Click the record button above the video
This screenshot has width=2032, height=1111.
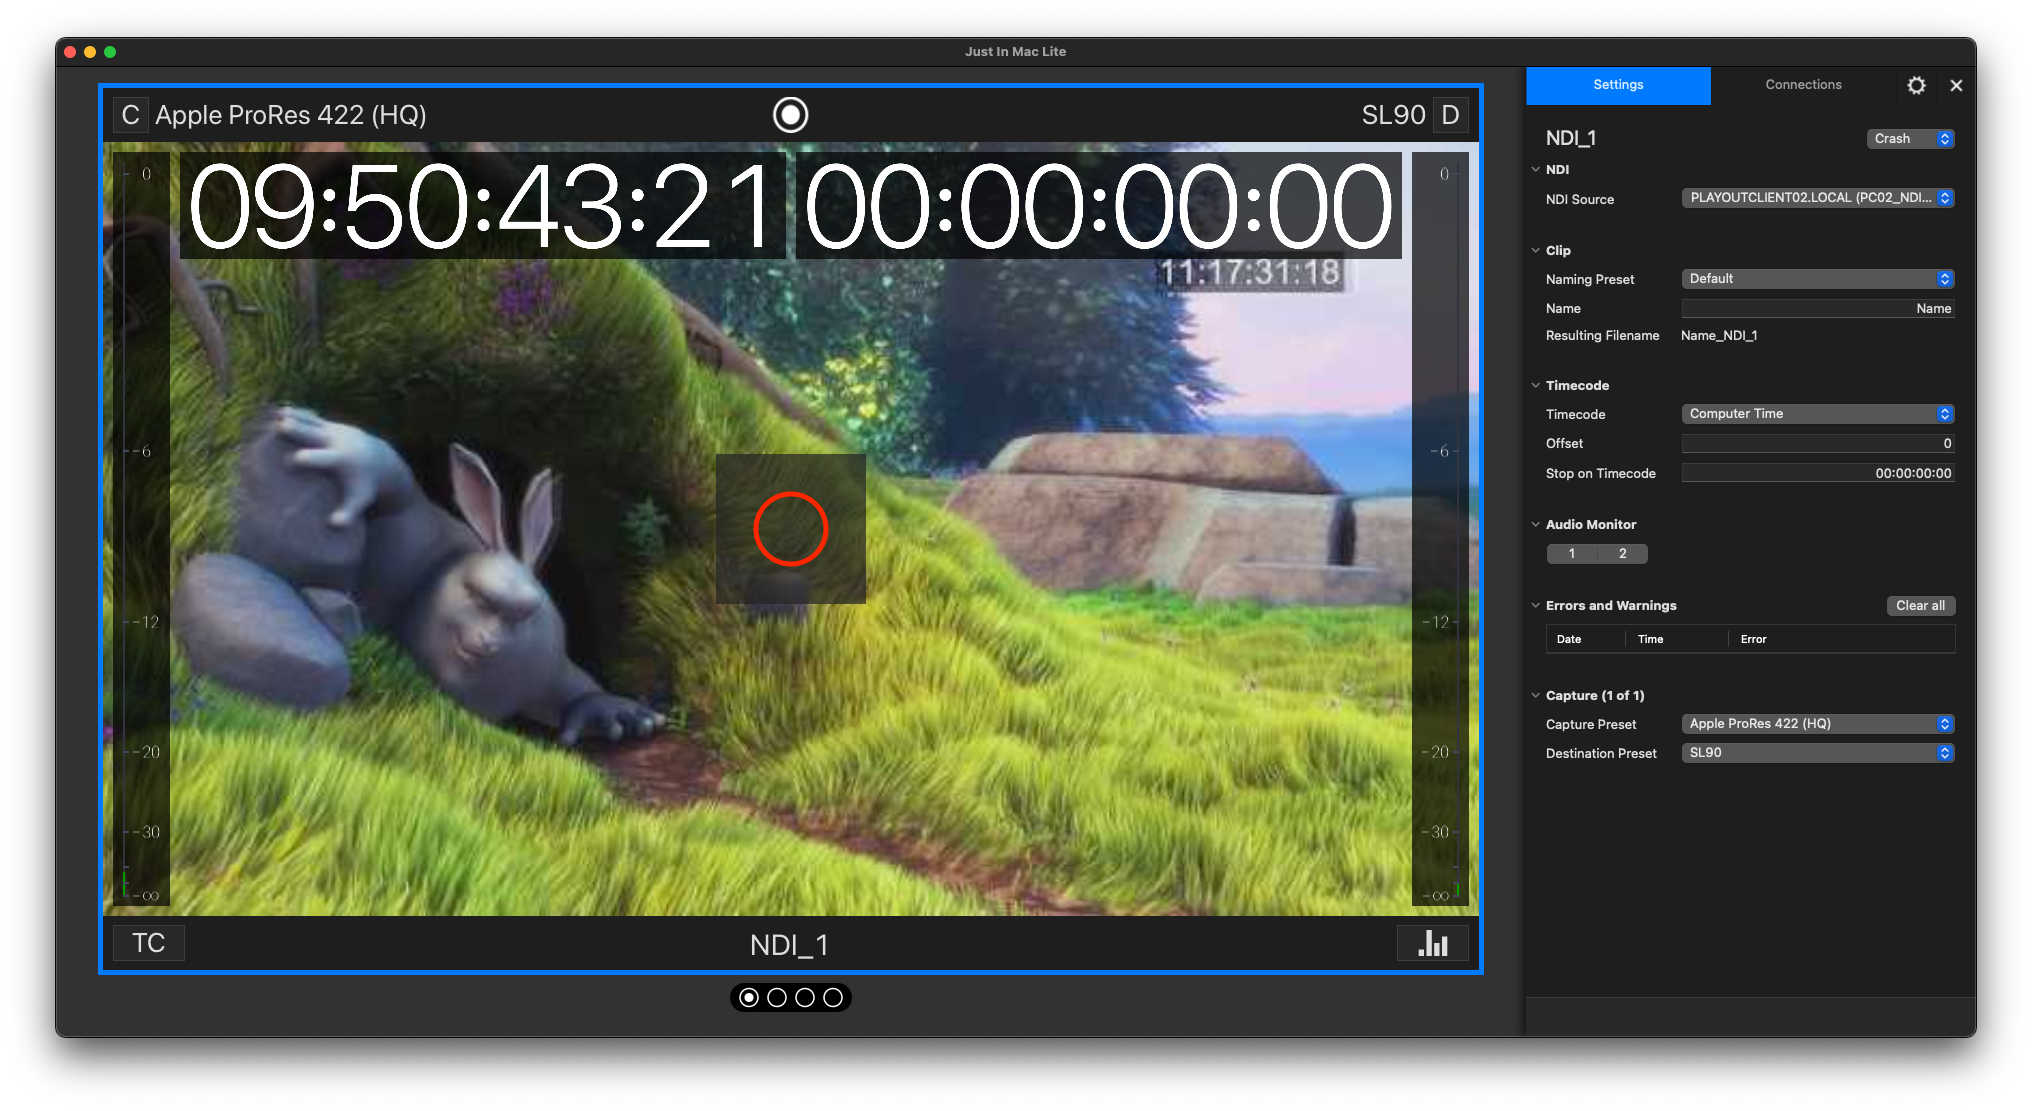click(x=790, y=115)
